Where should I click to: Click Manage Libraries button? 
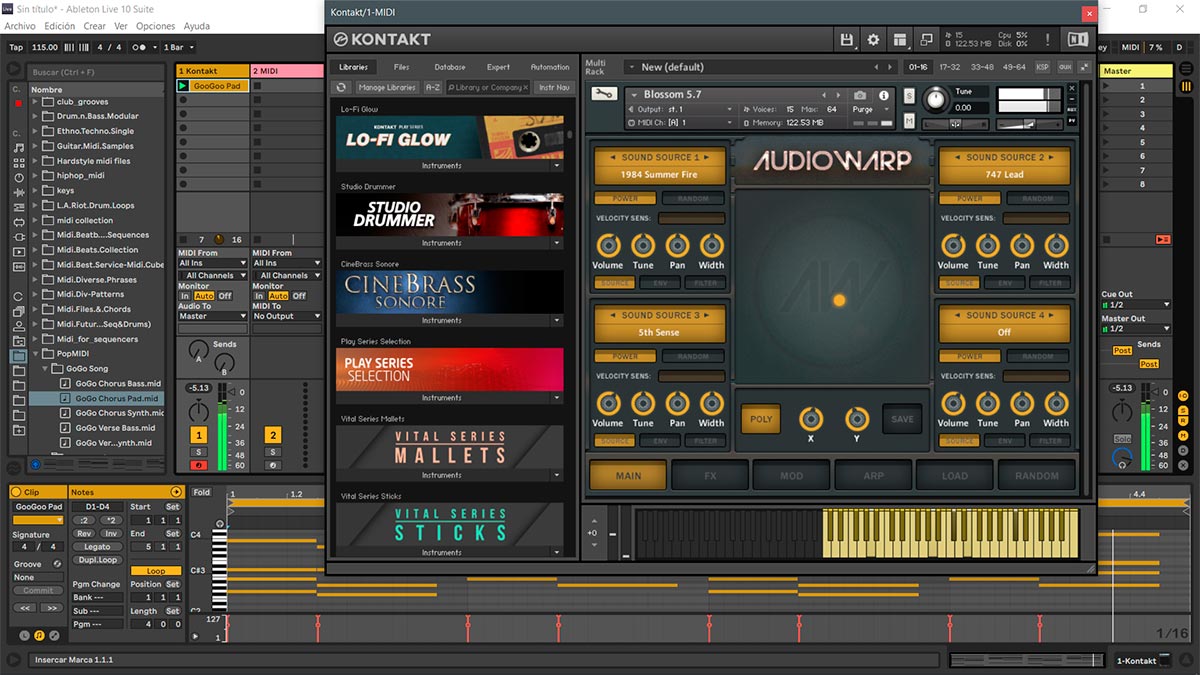click(x=387, y=87)
